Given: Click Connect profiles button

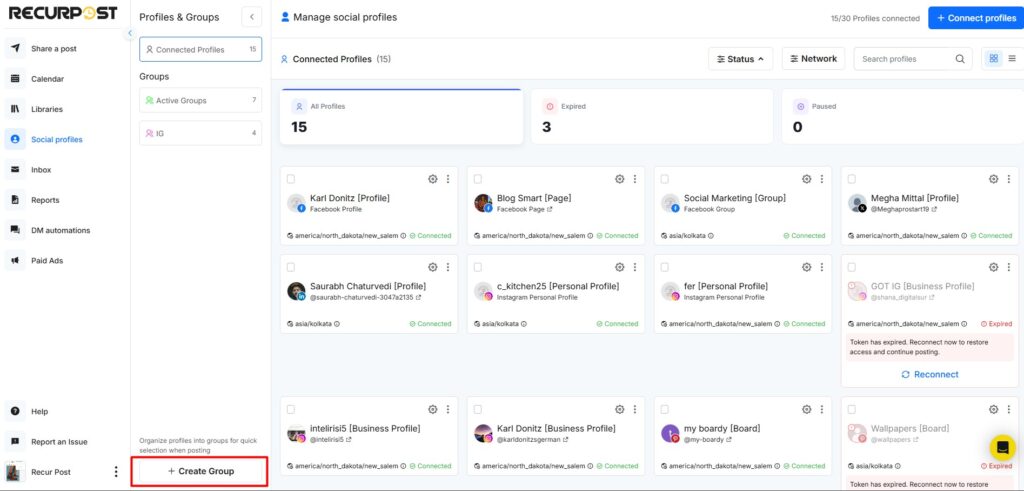Looking at the screenshot, I should (976, 18).
